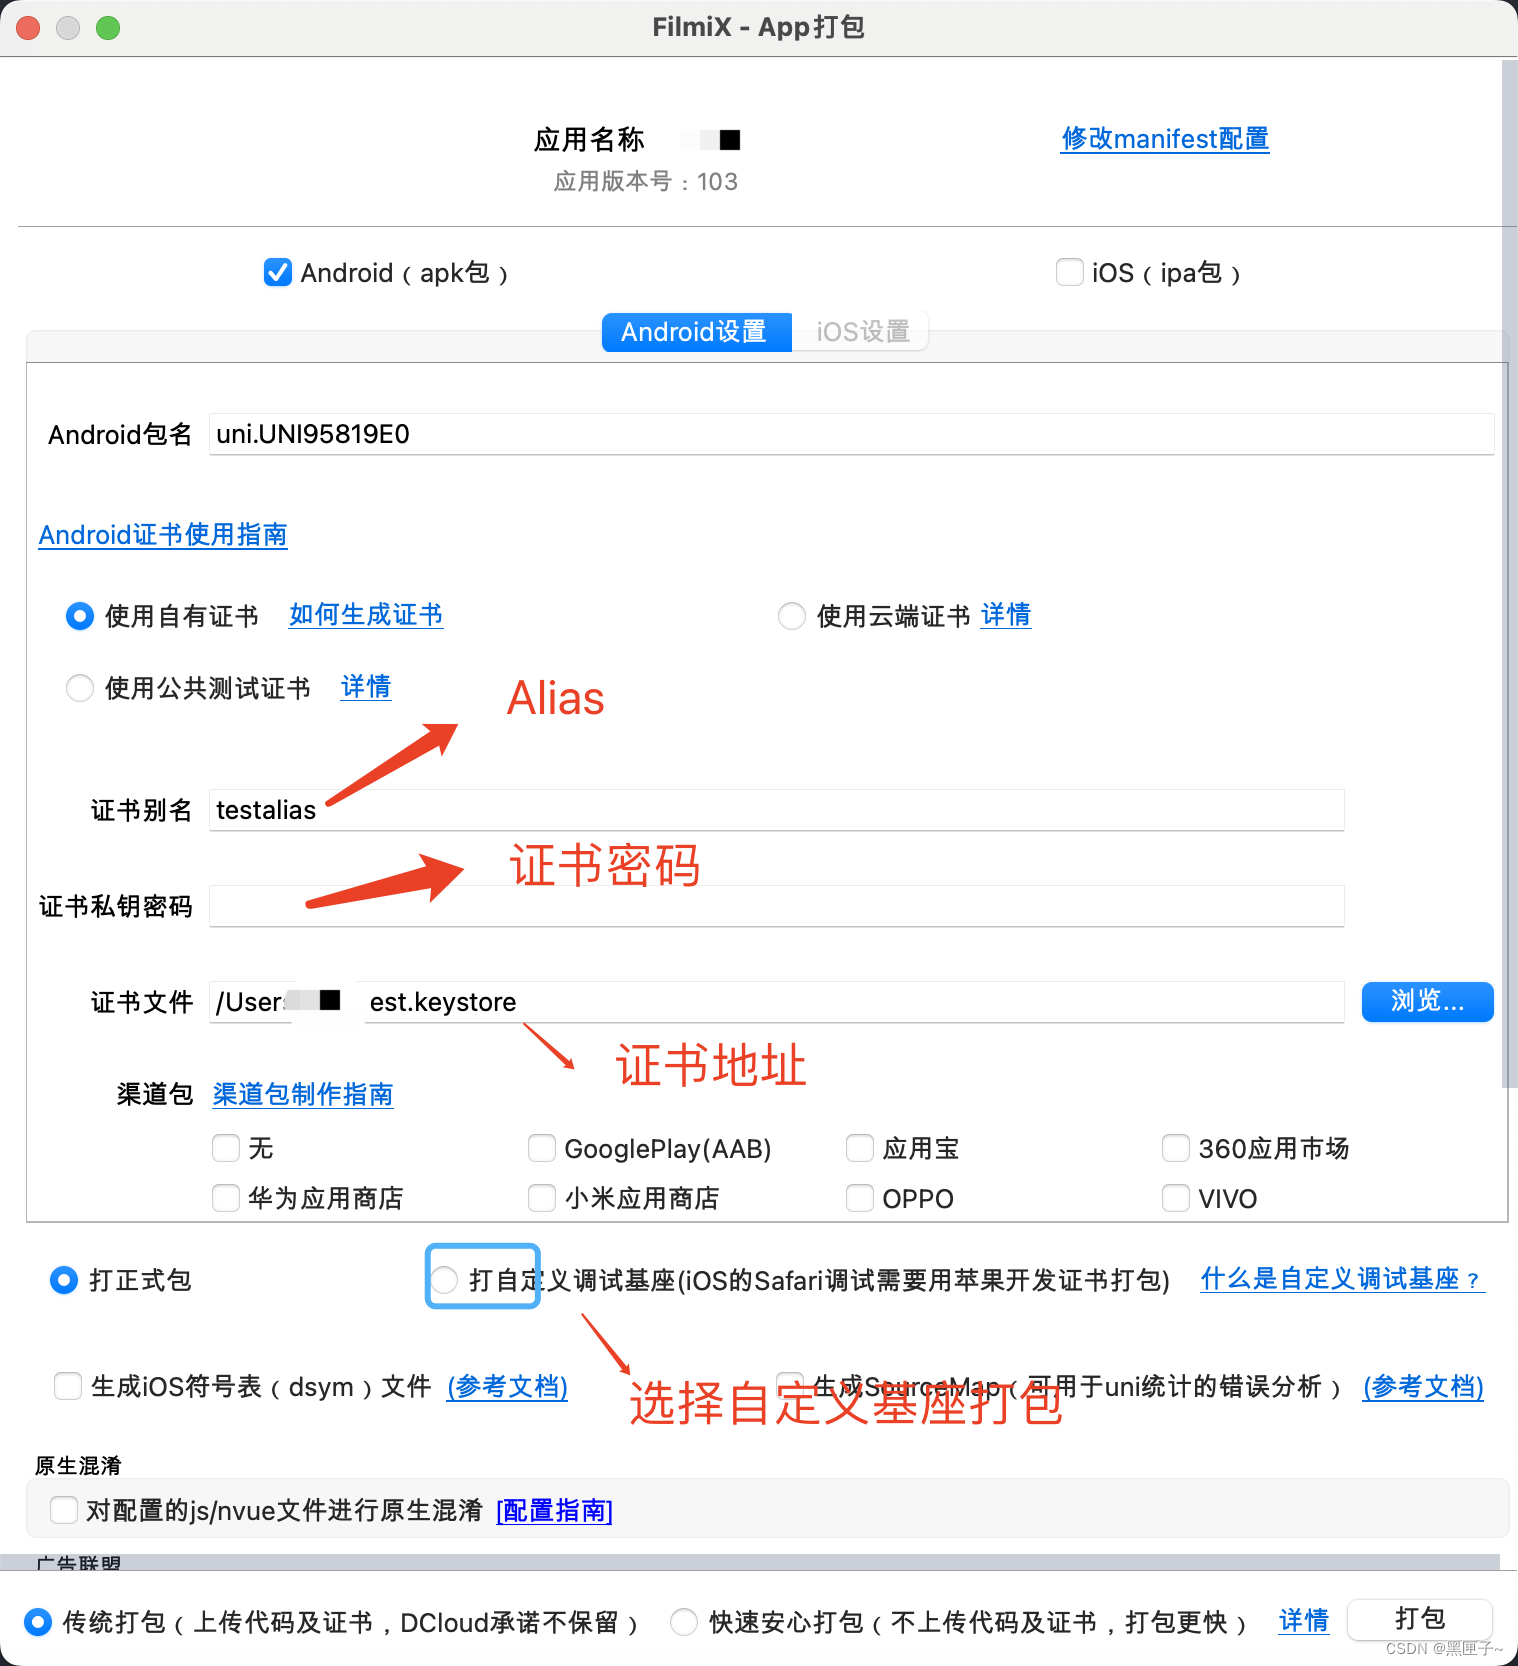Click the 打包 button
Image resolution: width=1518 pixels, height=1666 pixels.
[x=1420, y=1619]
